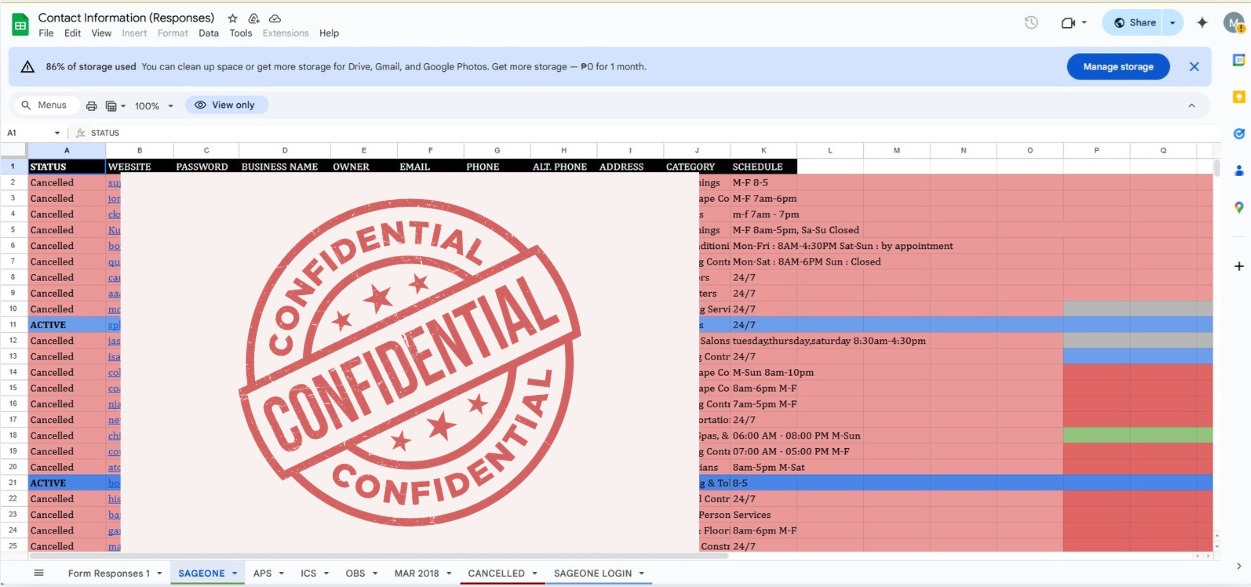Open Google Keep side panel icon
The height and width of the screenshot is (587, 1251).
click(x=1238, y=97)
